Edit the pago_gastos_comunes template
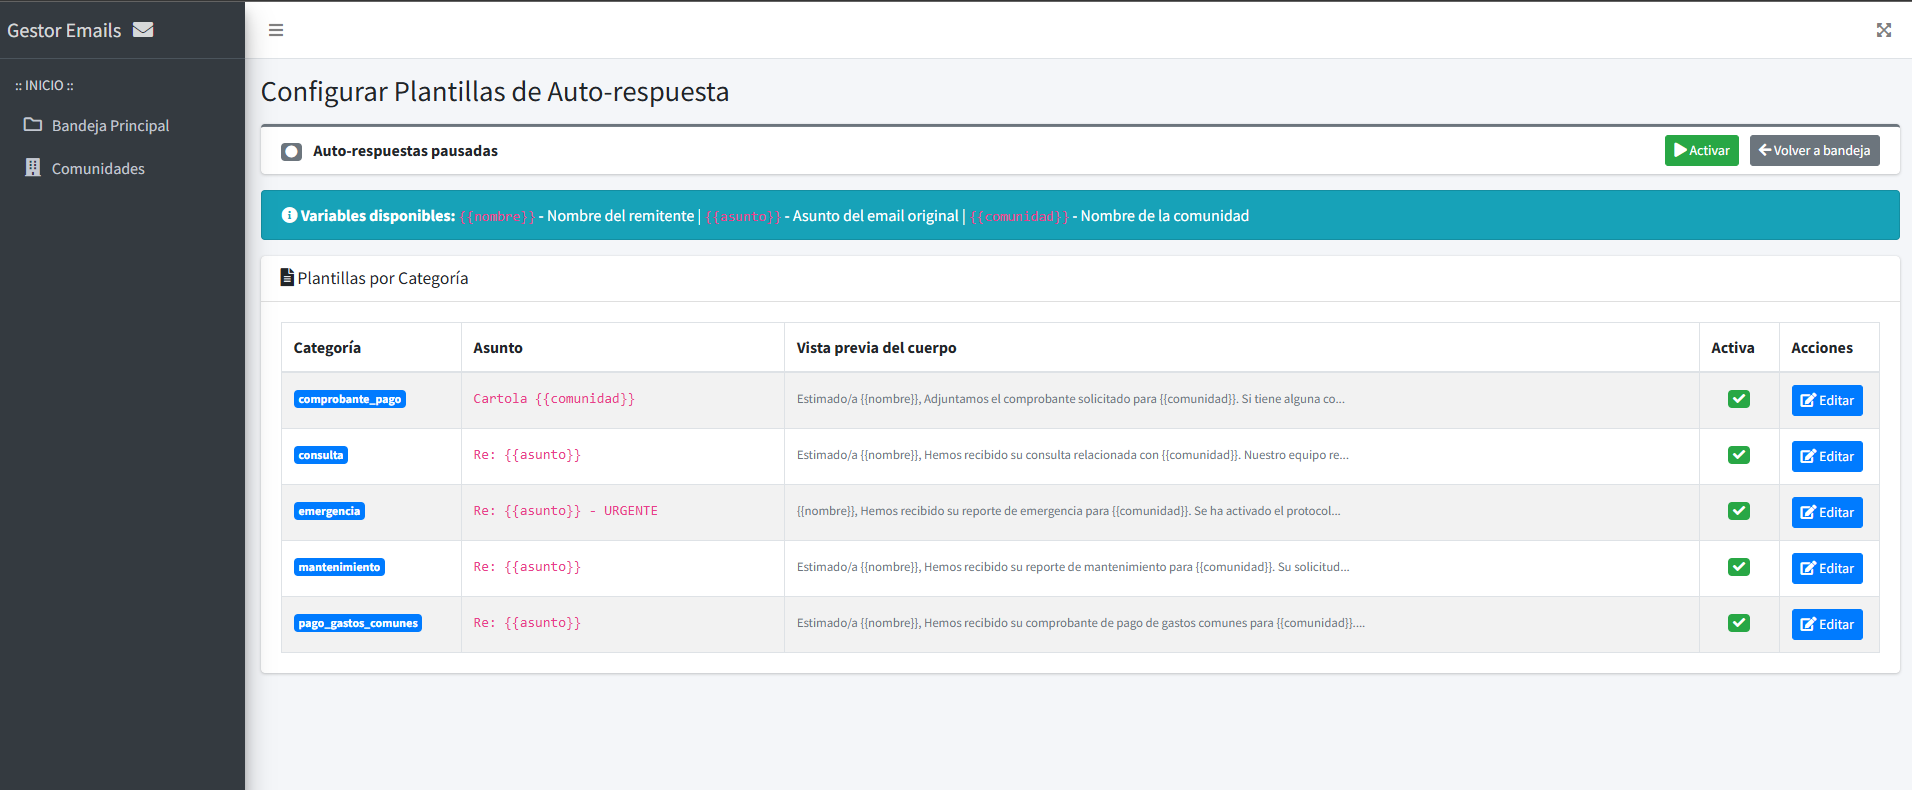This screenshot has width=1912, height=790. pos(1826,624)
